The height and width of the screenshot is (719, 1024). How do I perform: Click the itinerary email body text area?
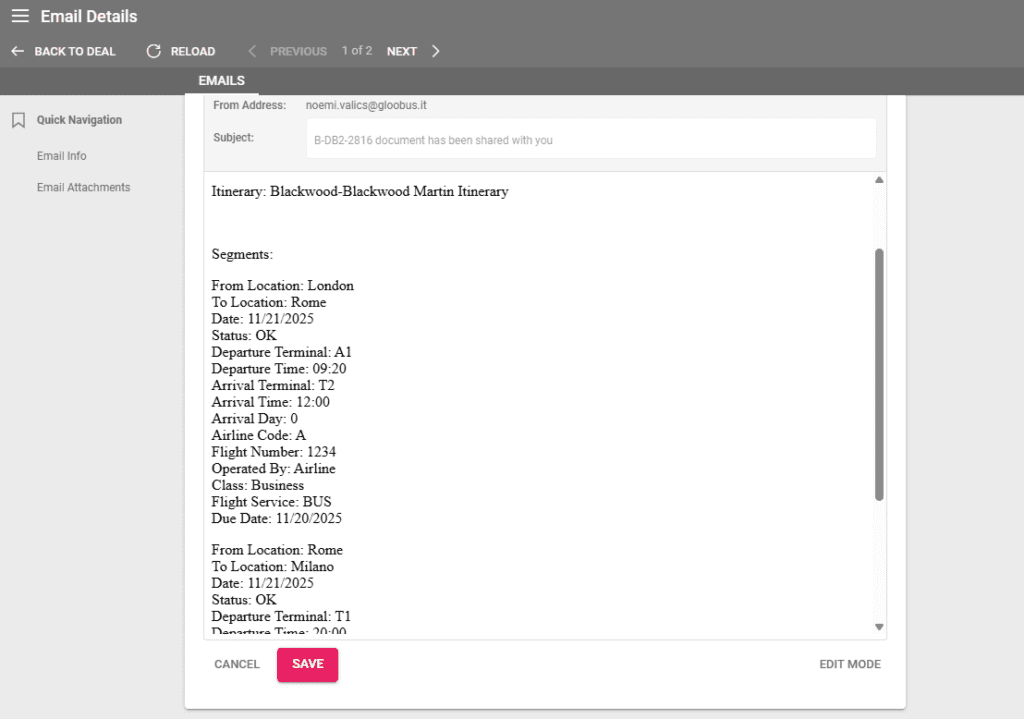pos(540,400)
